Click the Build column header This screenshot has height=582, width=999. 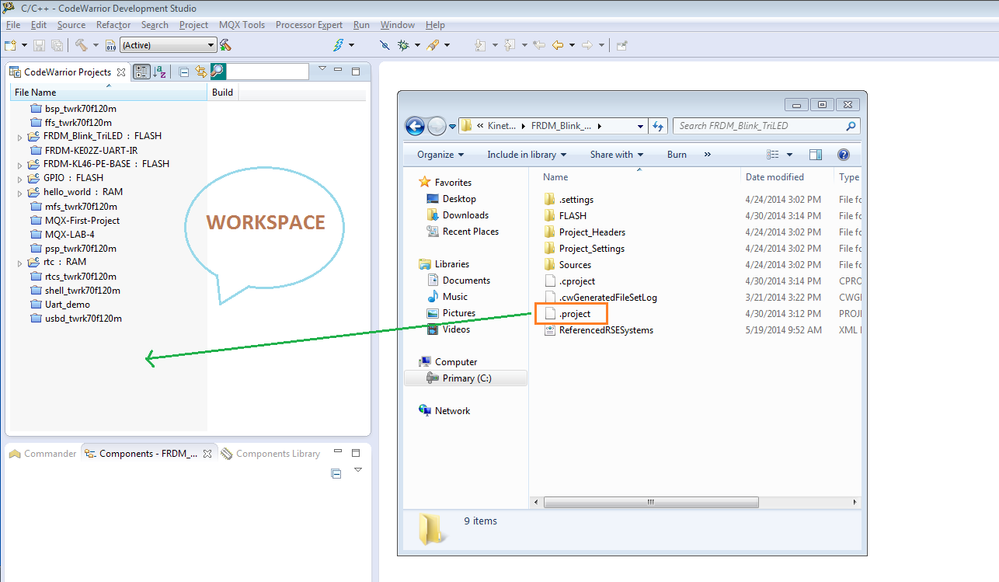(x=222, y=92)
